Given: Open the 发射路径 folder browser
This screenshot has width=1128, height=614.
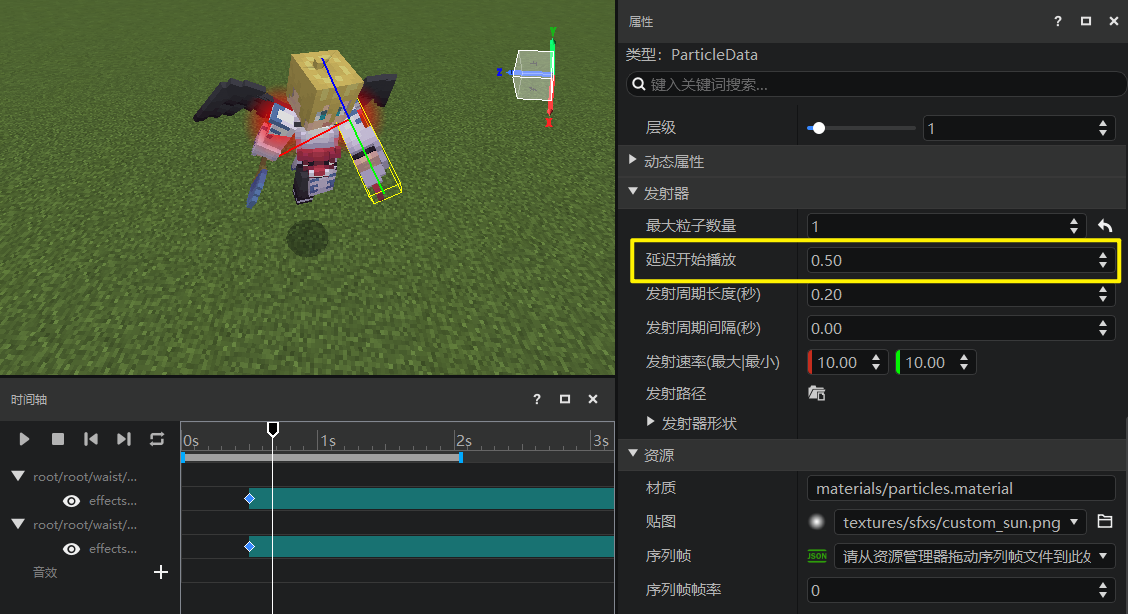Looking at the screenshot, I should pyautogui.click(x=816, y=394).
